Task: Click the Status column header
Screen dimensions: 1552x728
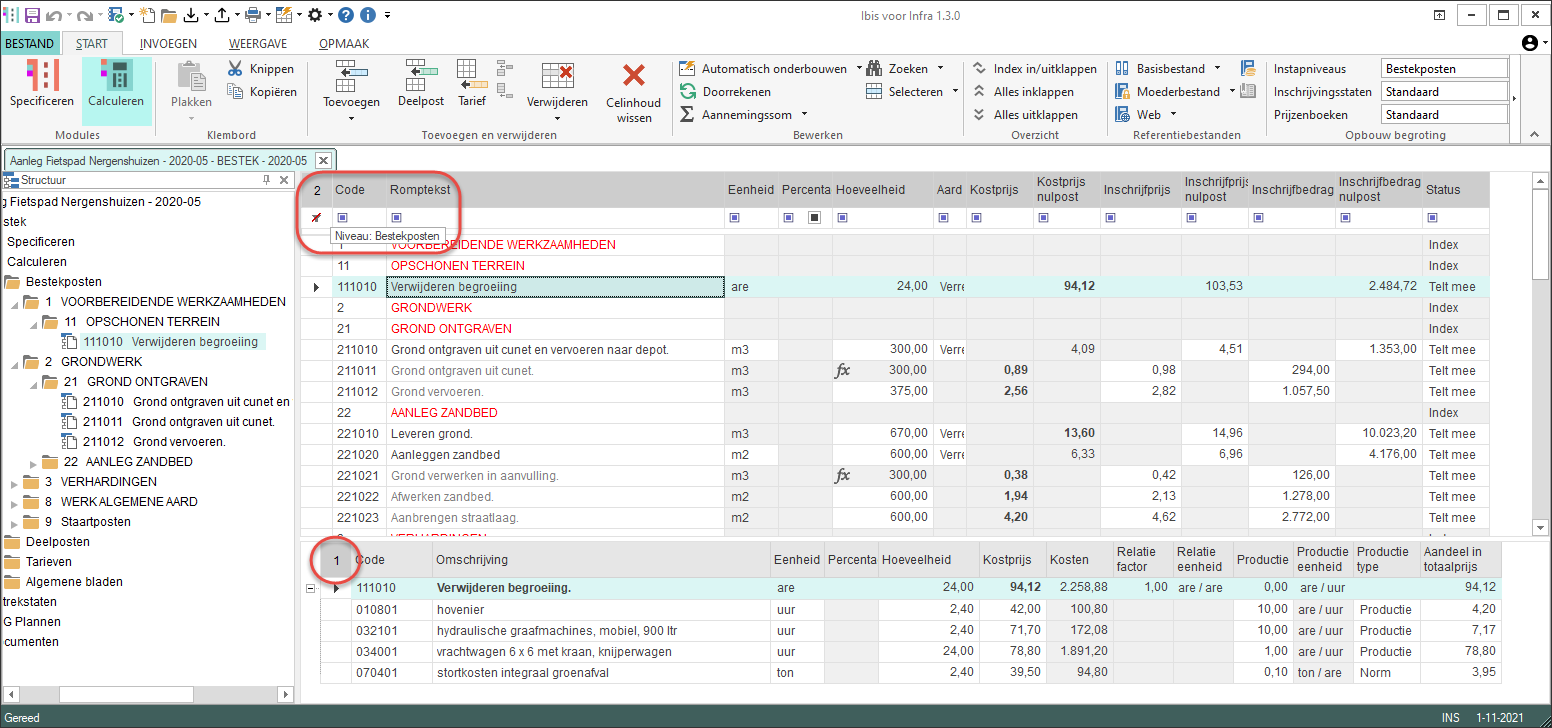Action: point(1456,190)
